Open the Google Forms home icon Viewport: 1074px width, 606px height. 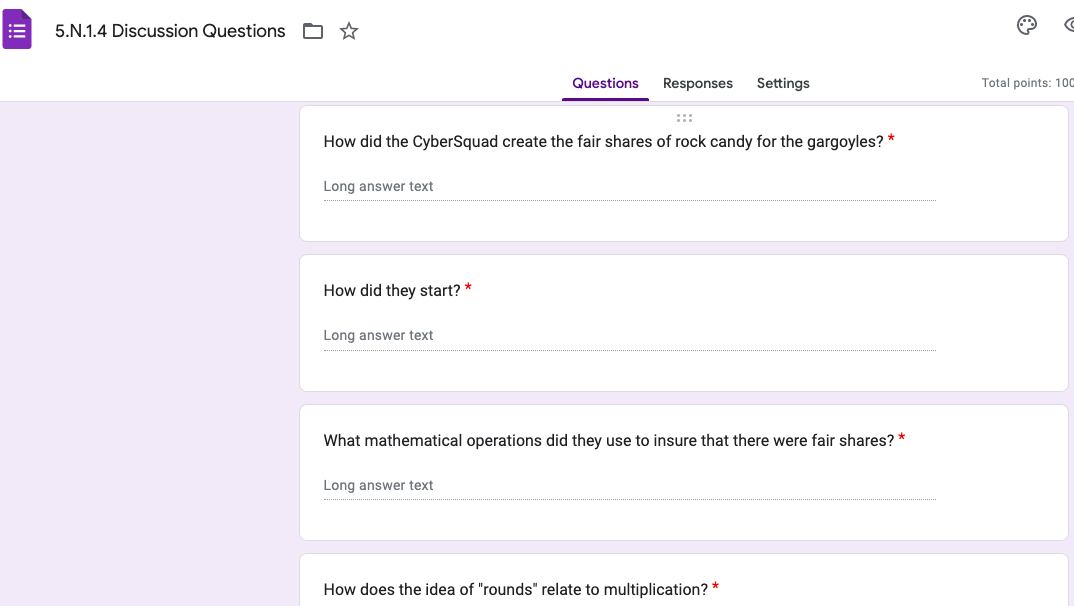point(17,30)
